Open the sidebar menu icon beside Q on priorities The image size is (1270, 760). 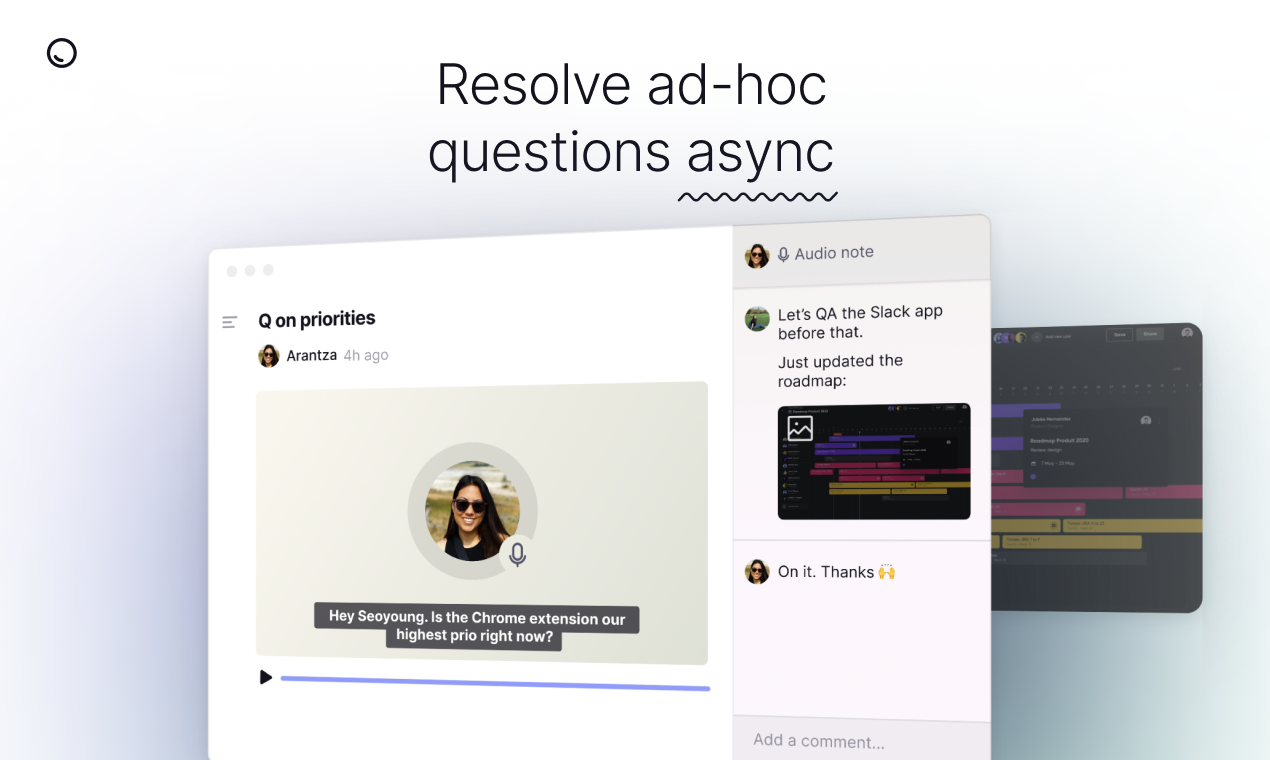click(230, 322)
